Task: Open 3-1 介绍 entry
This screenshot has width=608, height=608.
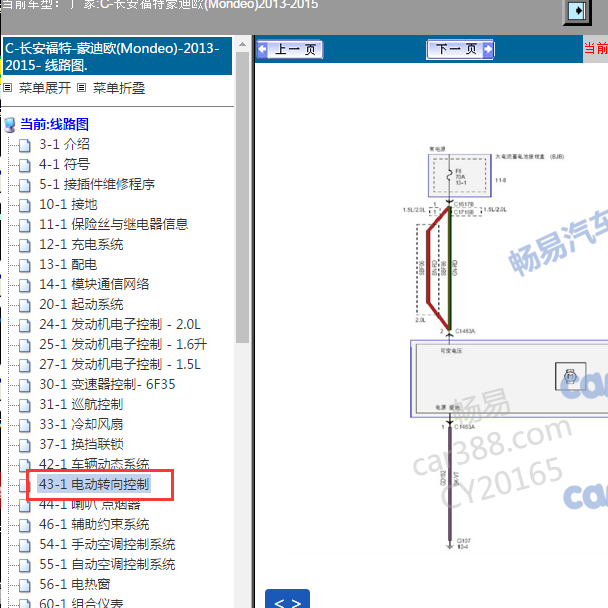Action: click(64, 144)
